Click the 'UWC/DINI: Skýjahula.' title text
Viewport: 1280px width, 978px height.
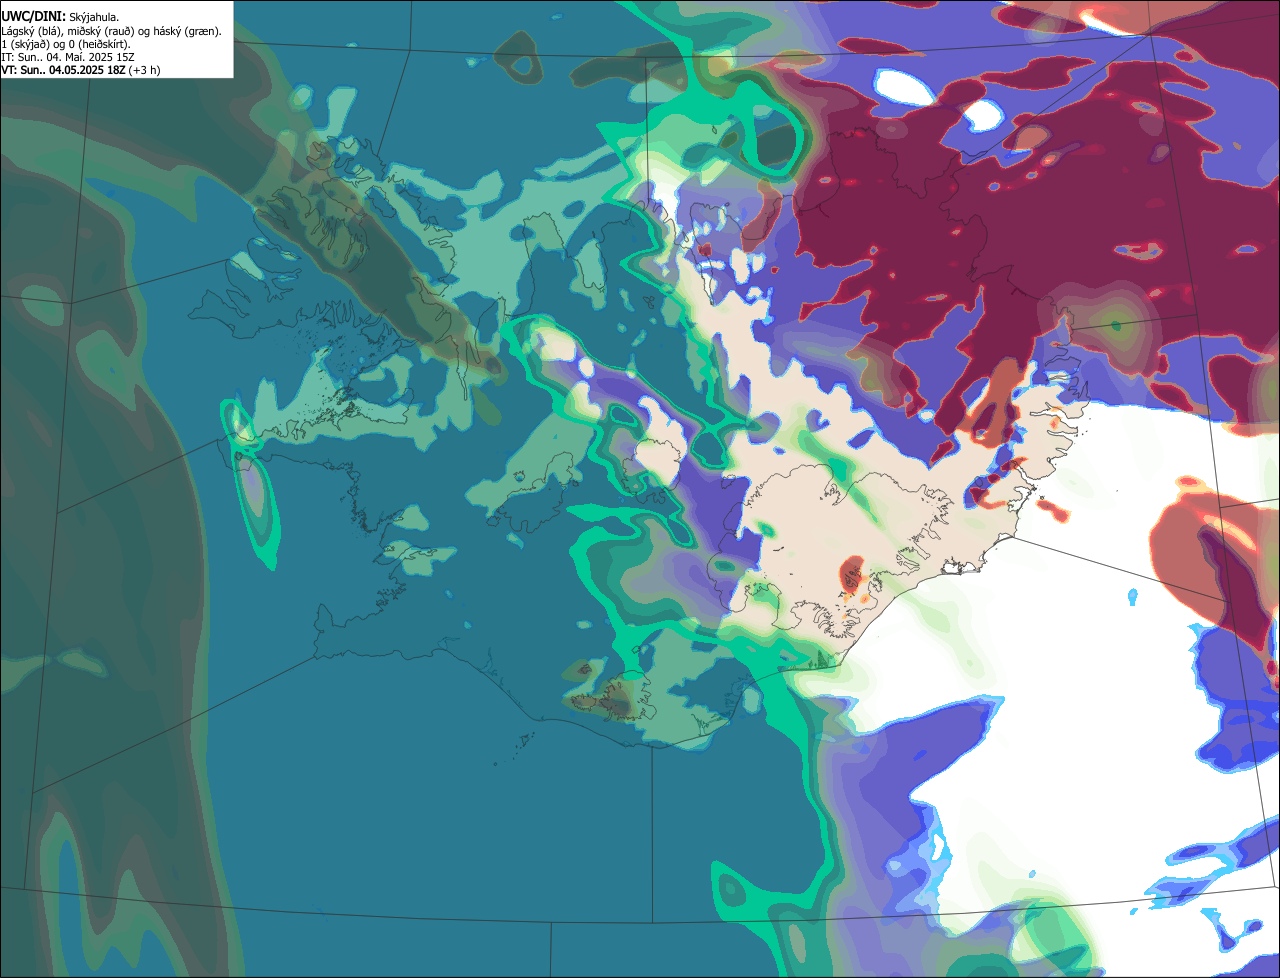(x=60, y=17)
